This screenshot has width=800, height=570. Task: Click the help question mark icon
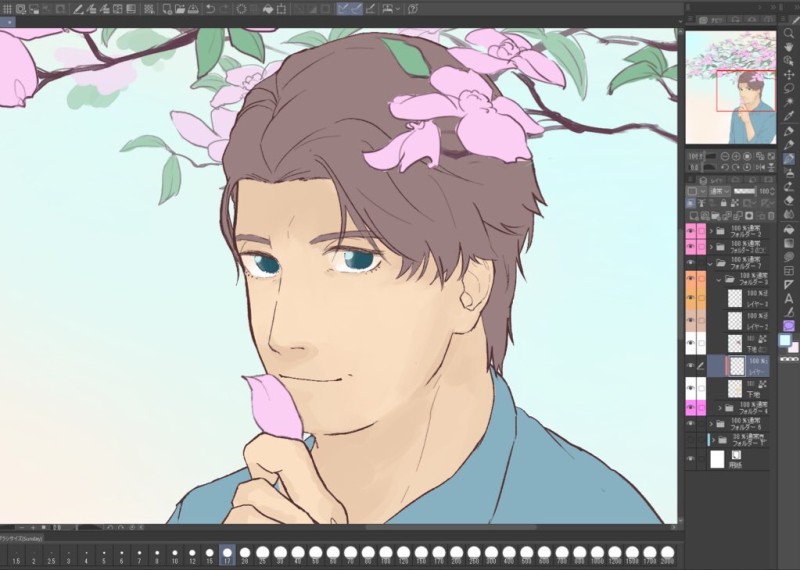click(x=413, y=9)
